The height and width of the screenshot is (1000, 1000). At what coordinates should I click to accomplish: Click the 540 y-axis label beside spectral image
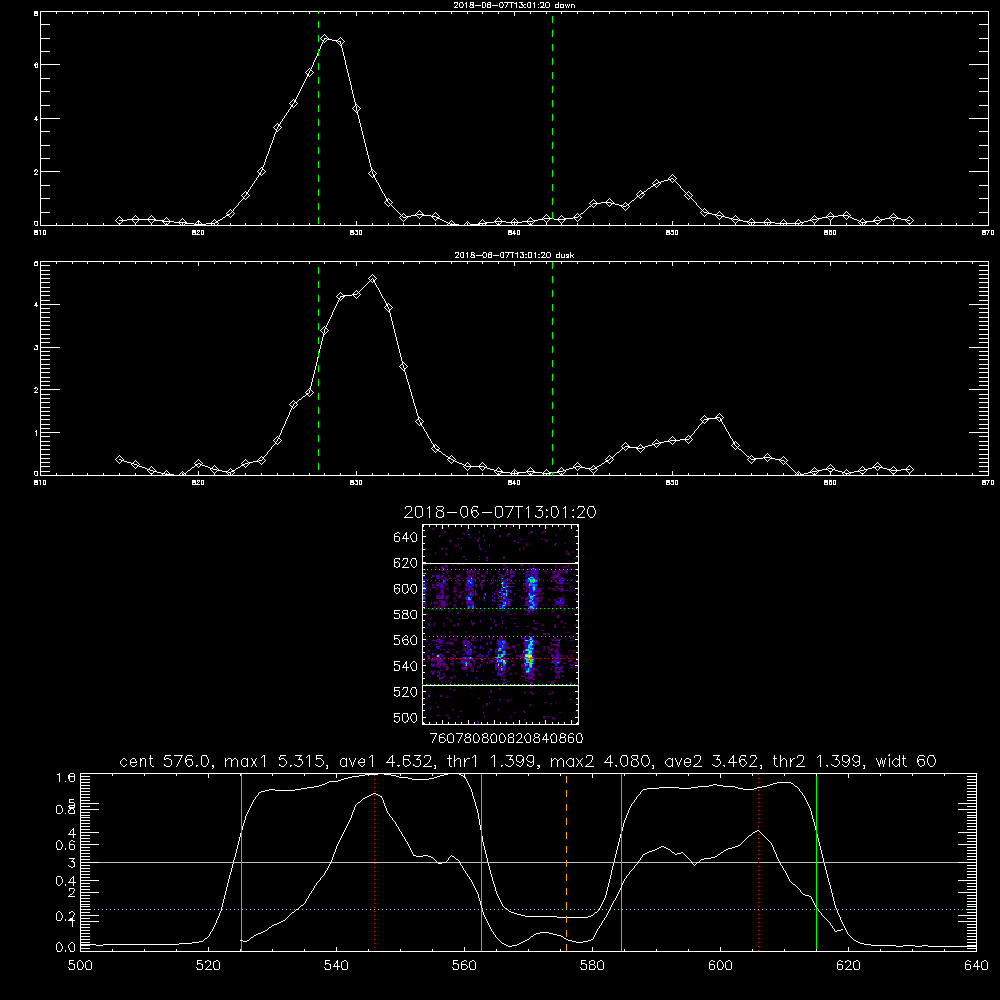coord(406,666)
